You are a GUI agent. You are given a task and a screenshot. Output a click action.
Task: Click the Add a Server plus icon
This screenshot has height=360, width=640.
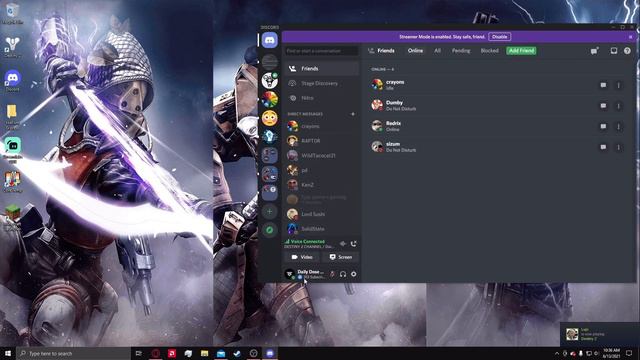click(269, 211)
